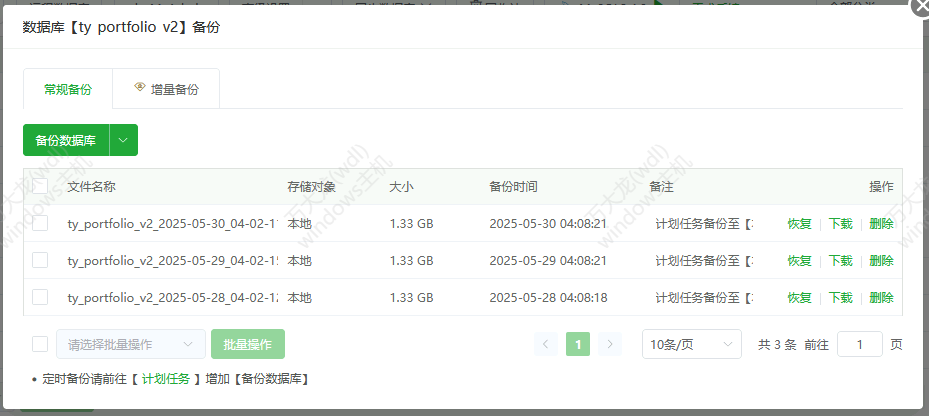Select the 2025-05-29 backup row checkbox

click(x=40, y=260)
